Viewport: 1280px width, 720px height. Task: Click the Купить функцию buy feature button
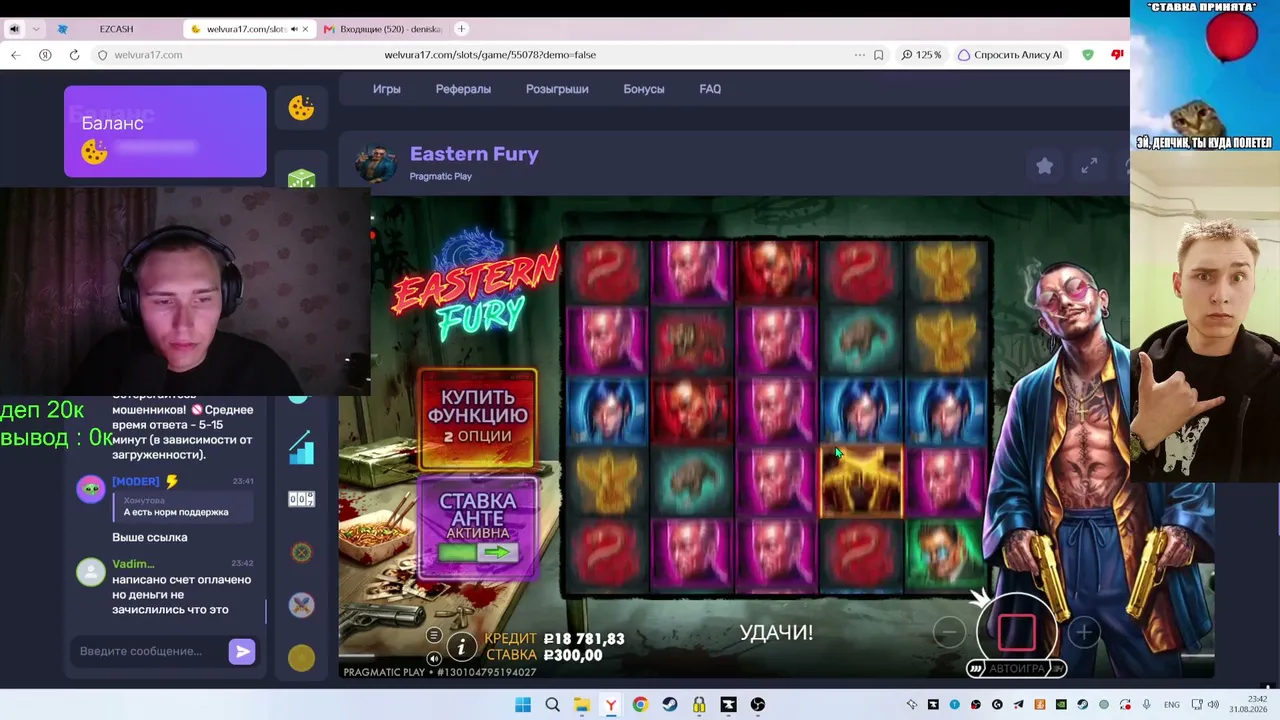[478, 418]
